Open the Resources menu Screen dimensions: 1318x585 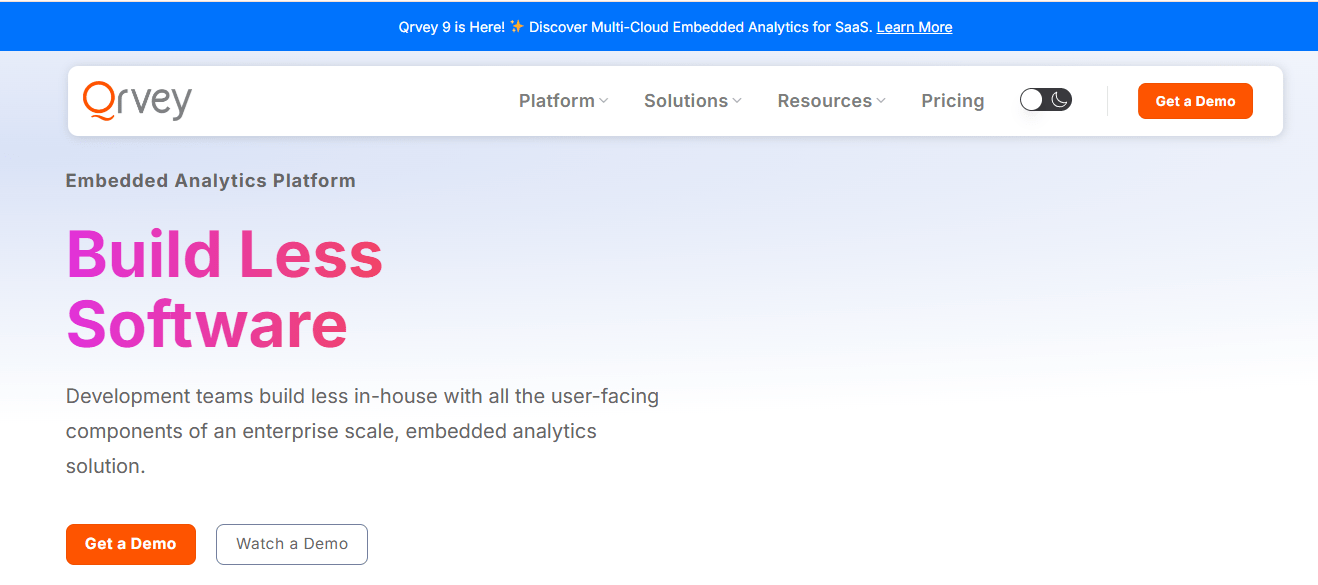tap(824, 101)
